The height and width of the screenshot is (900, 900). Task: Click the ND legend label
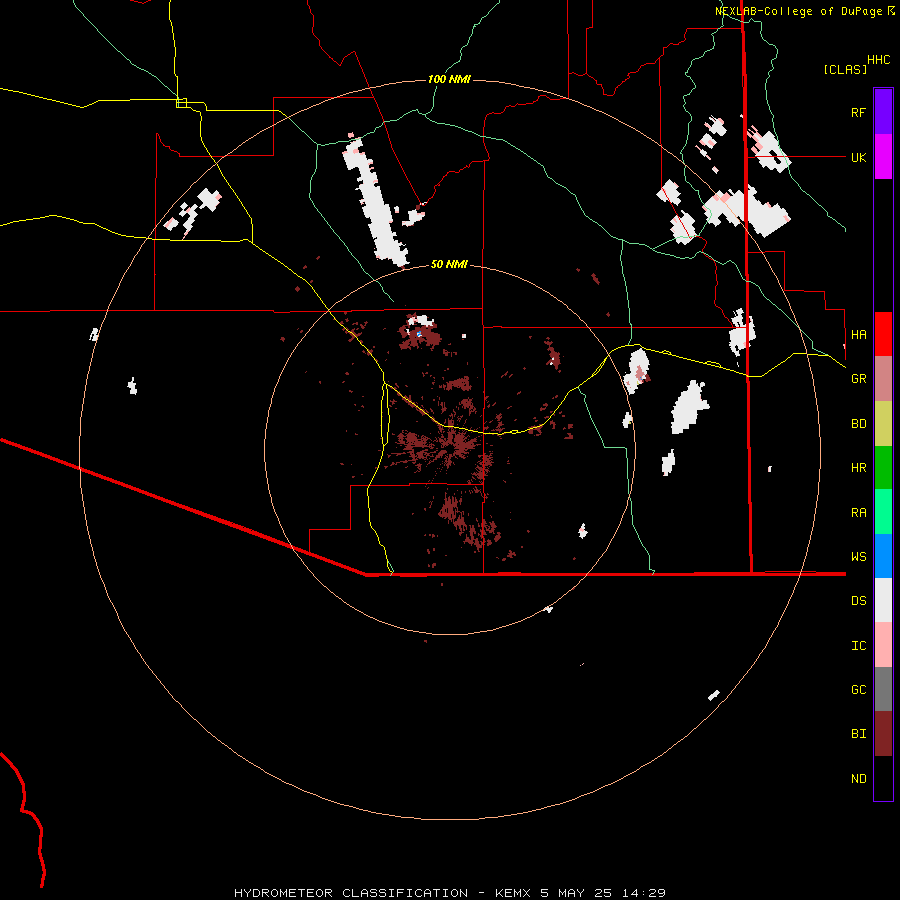click(858, 779)
